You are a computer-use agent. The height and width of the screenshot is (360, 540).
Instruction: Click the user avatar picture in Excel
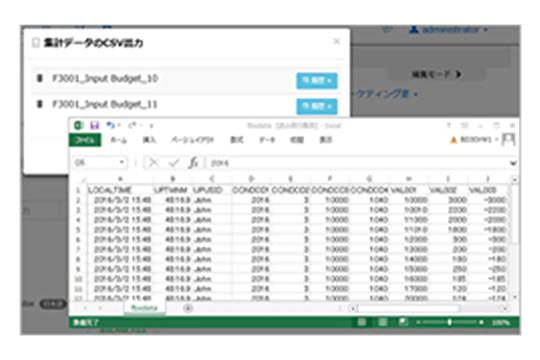(508, 140)
